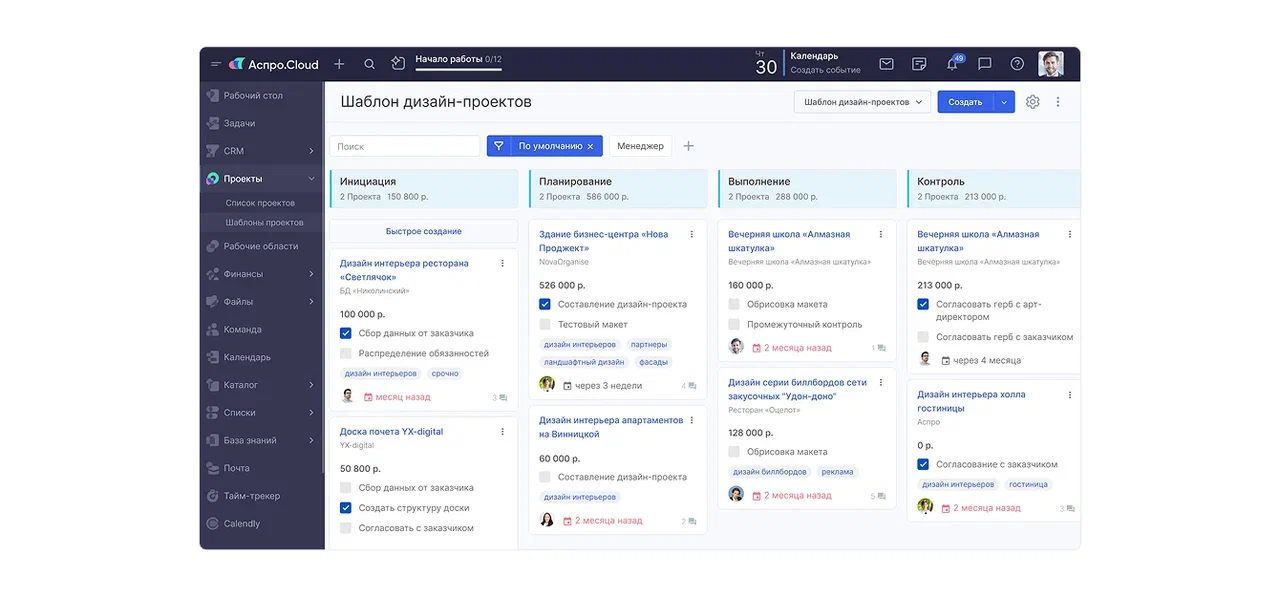Click the notes icon in top bar
Image resolution: width=1280 pixels, height=597 pixels.
coord(919,64)
